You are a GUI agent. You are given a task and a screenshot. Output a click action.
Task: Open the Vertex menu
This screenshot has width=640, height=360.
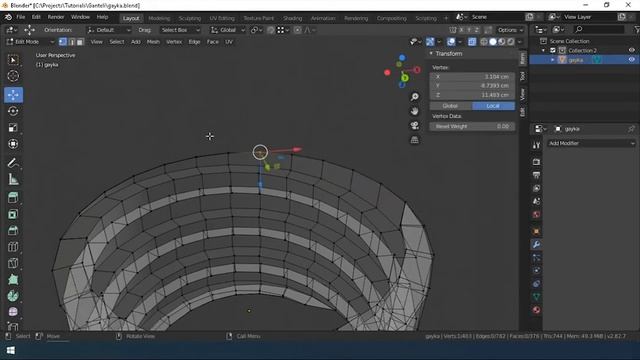174,42
